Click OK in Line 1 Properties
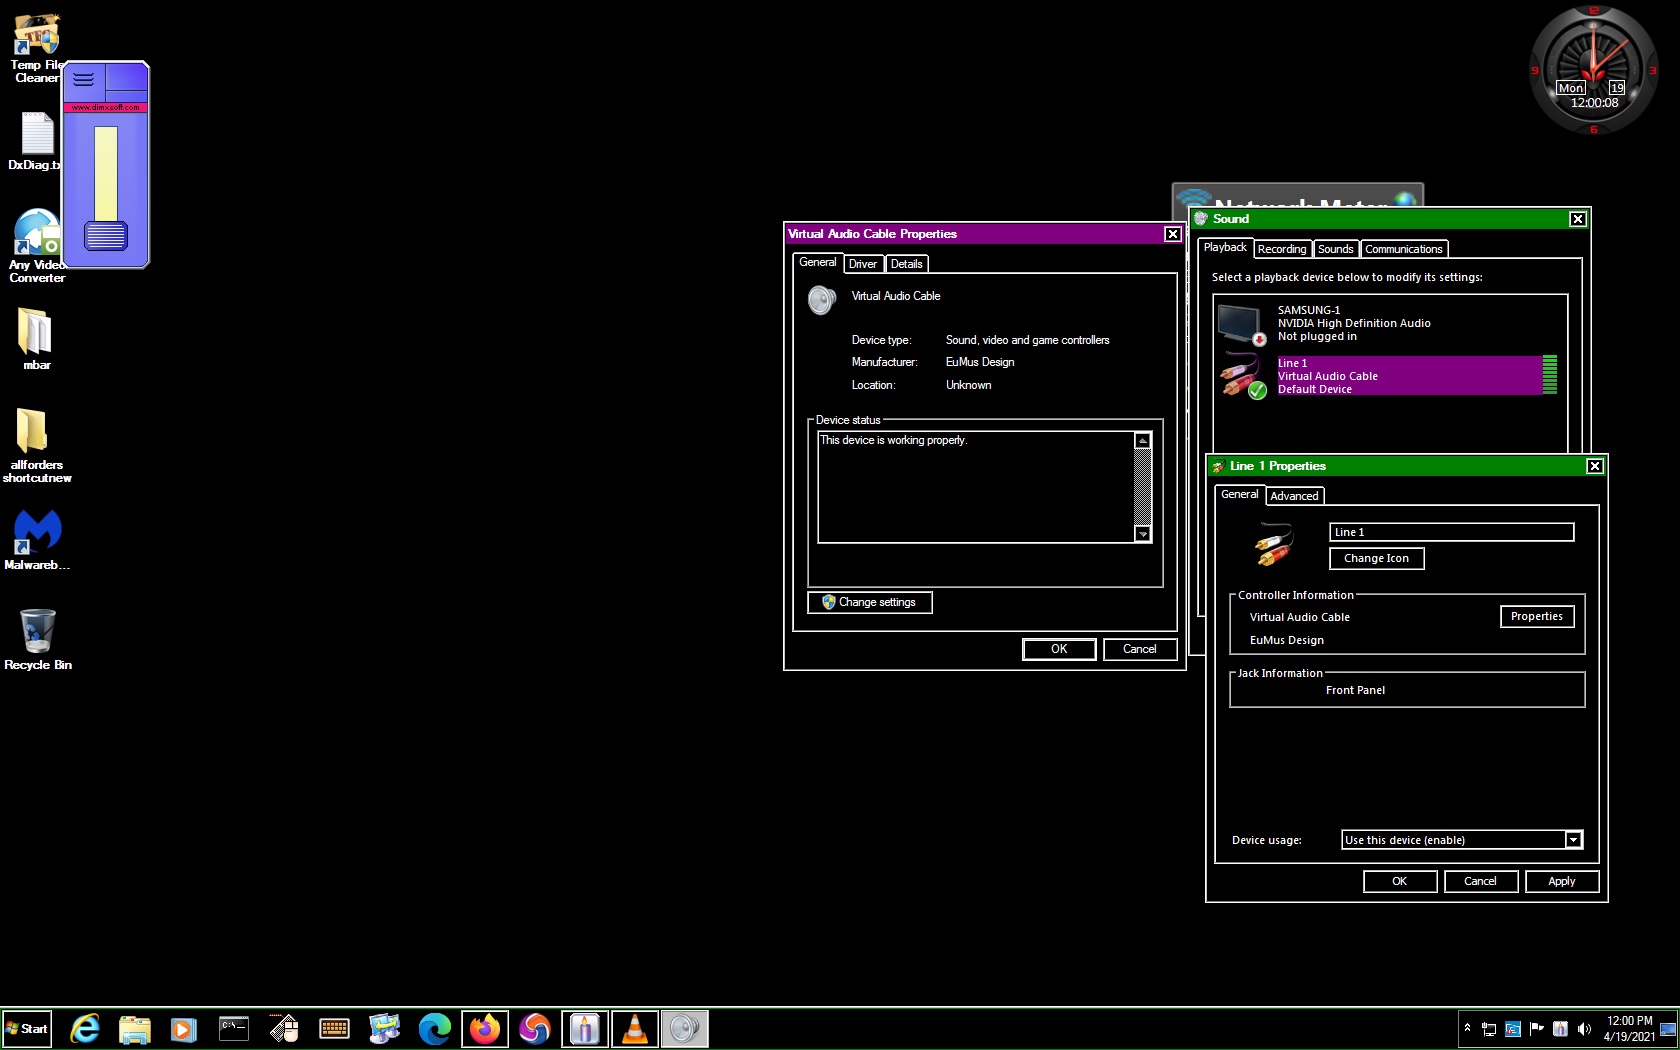This screenshot has width=1680, height=1050. click(x=1400, y=881)
